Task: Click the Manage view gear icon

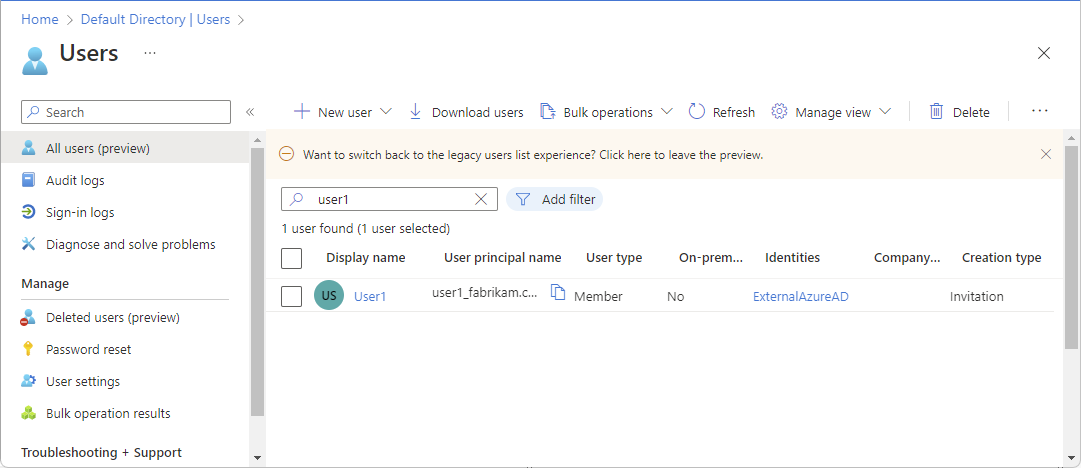Action: 779,112
